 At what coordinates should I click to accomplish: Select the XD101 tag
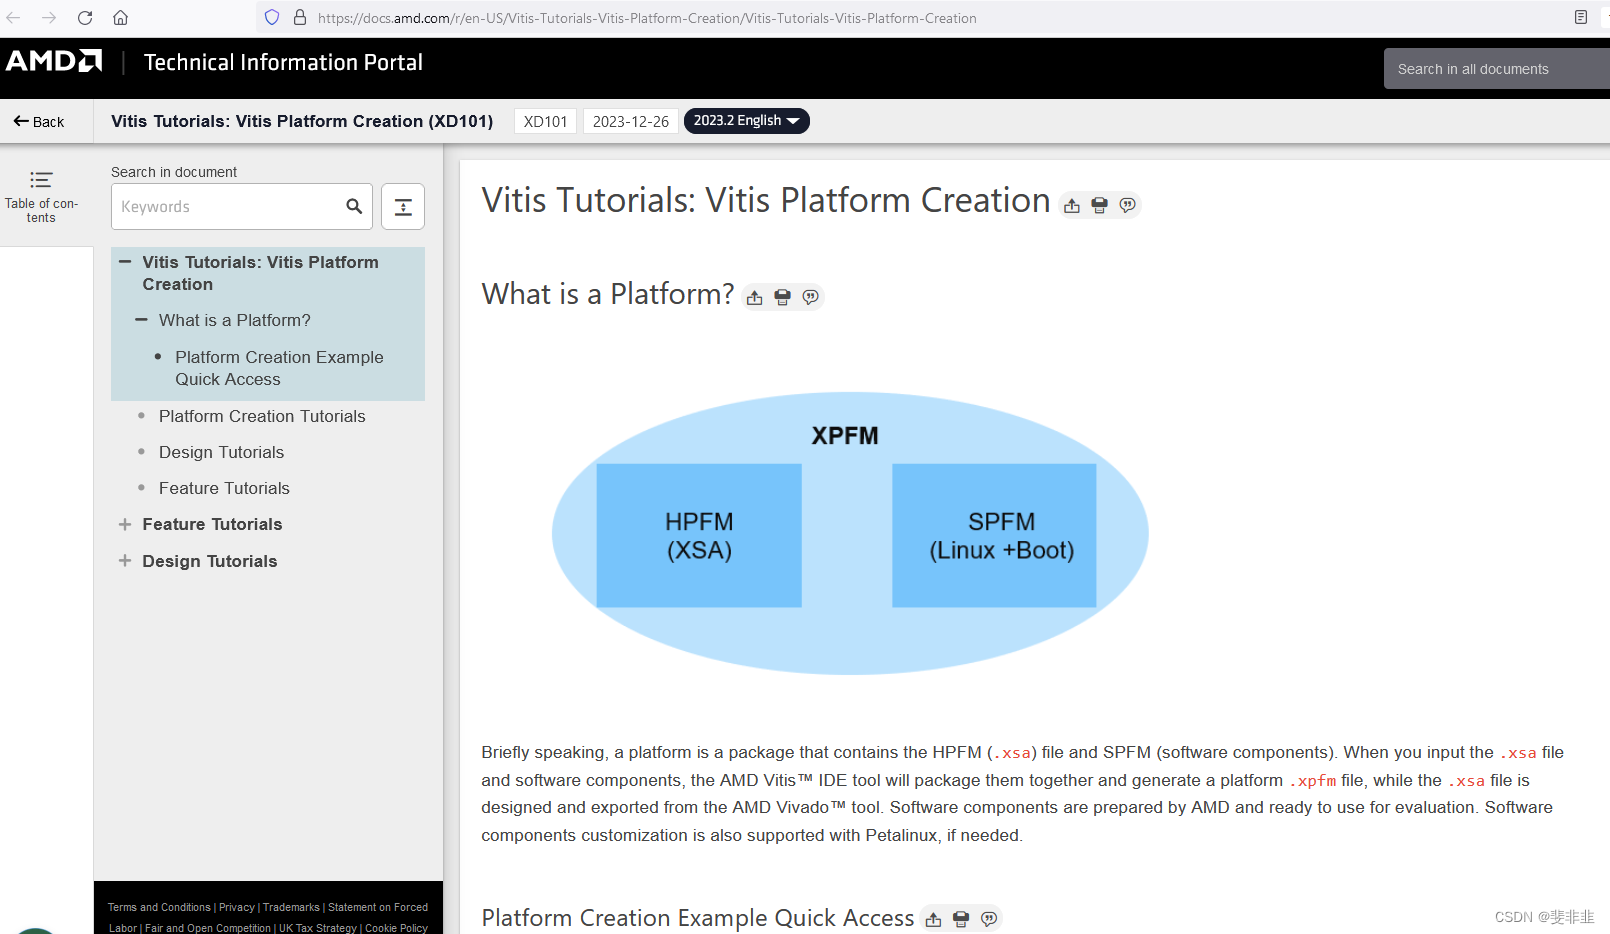545,120
